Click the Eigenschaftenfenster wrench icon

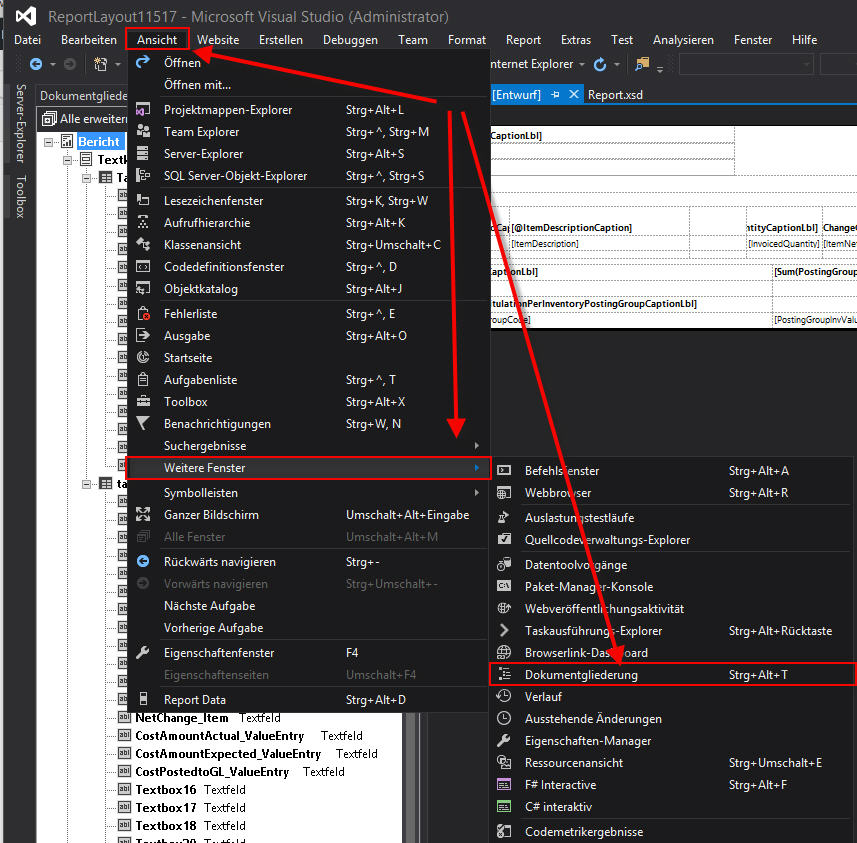coord(143,652)
